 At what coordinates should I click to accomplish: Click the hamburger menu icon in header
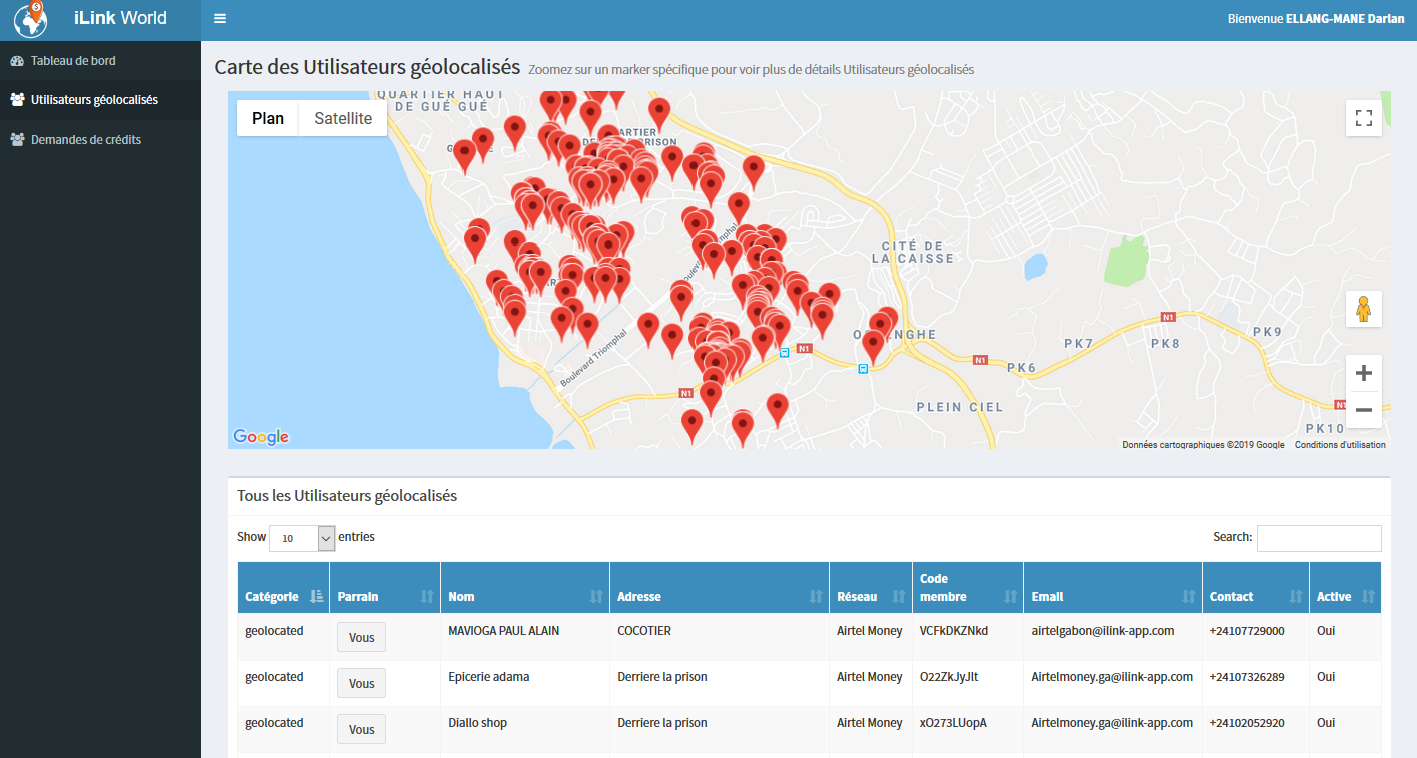tap(220, 19)
